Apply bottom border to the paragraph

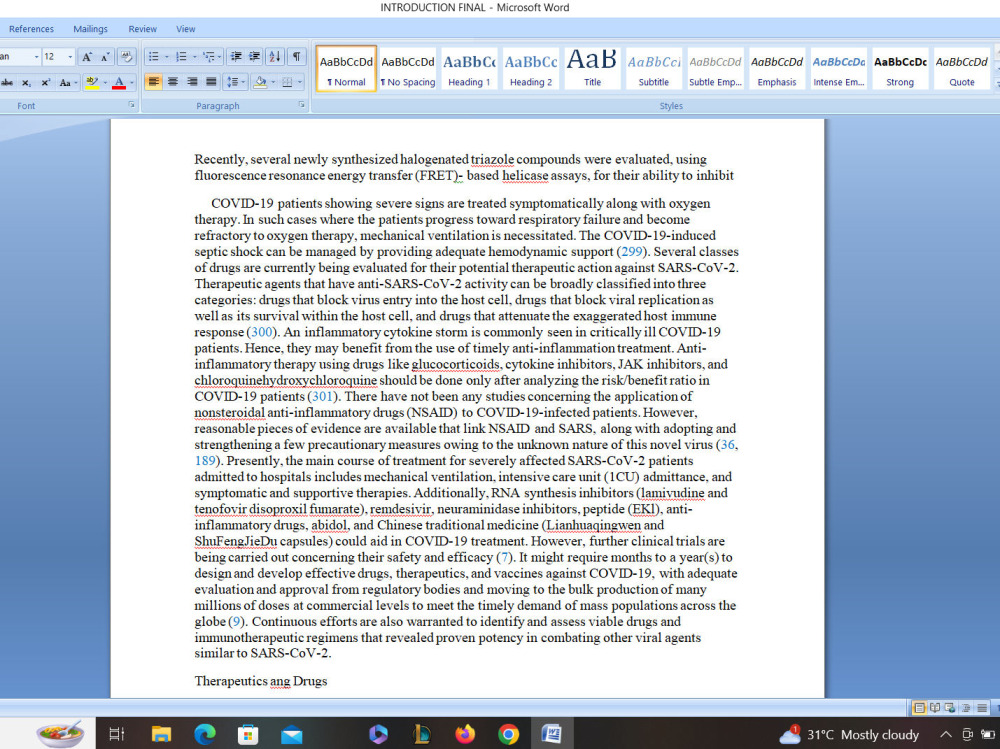tap(287, 82)
